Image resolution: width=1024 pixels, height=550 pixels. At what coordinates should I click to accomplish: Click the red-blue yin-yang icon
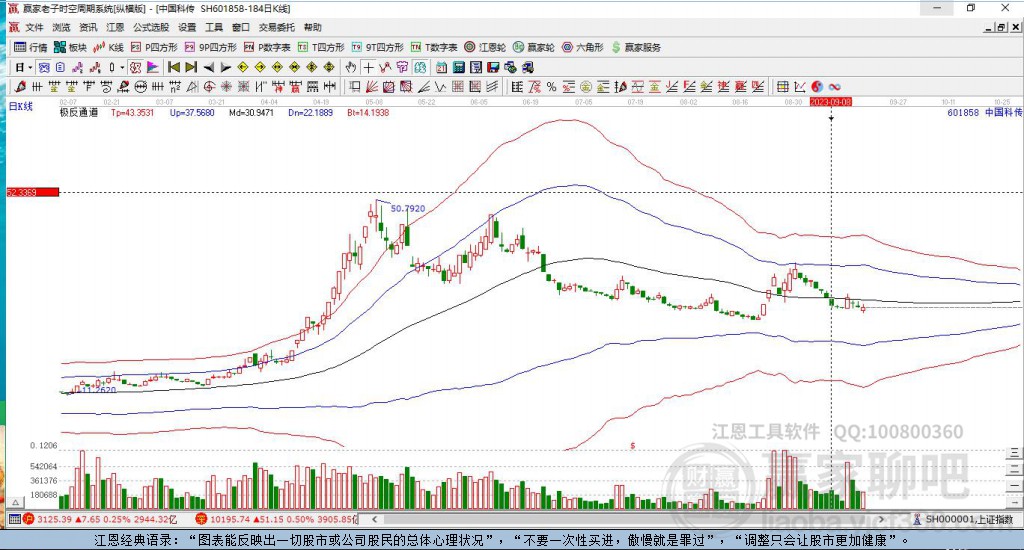817,87
